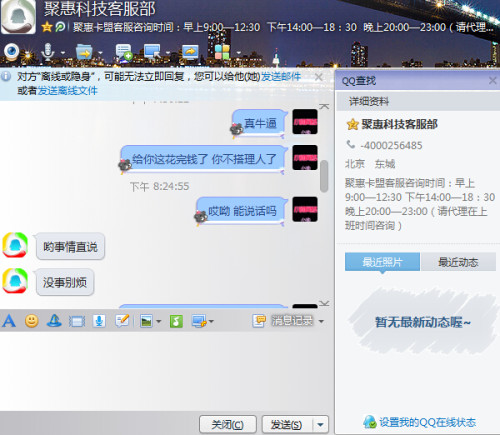Open the handwriting input notepad icon
The image size is (500, 435).
pos(122,321)
